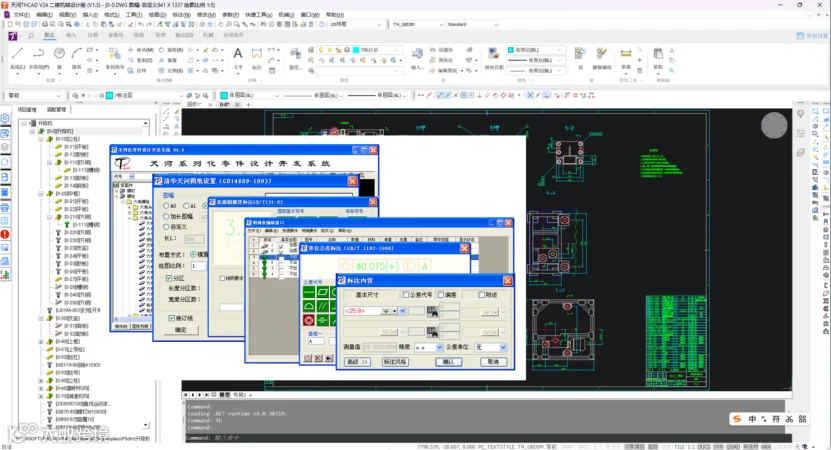Select the Move (移动) tool in ribbon
The width and height of the screenshot is (831, 450).
(x=141, y=50)
